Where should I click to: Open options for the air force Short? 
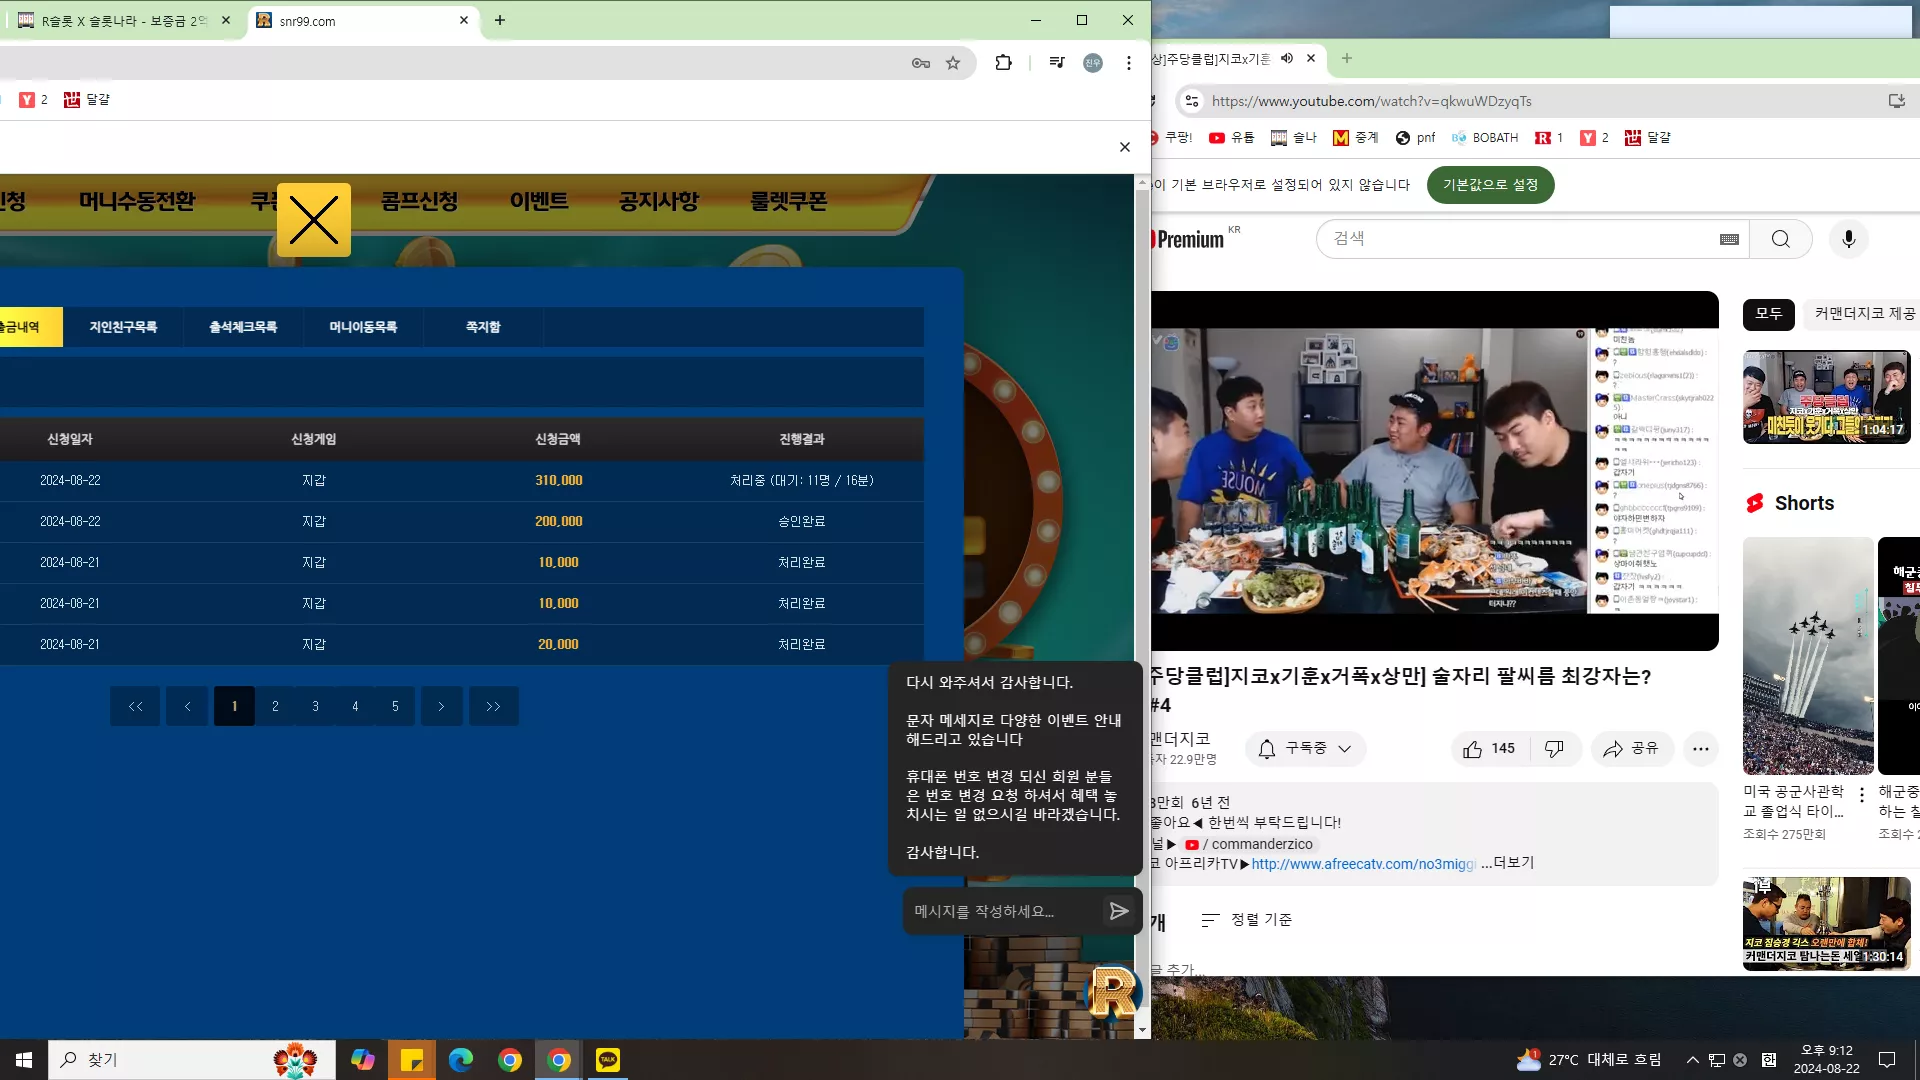1862,795
